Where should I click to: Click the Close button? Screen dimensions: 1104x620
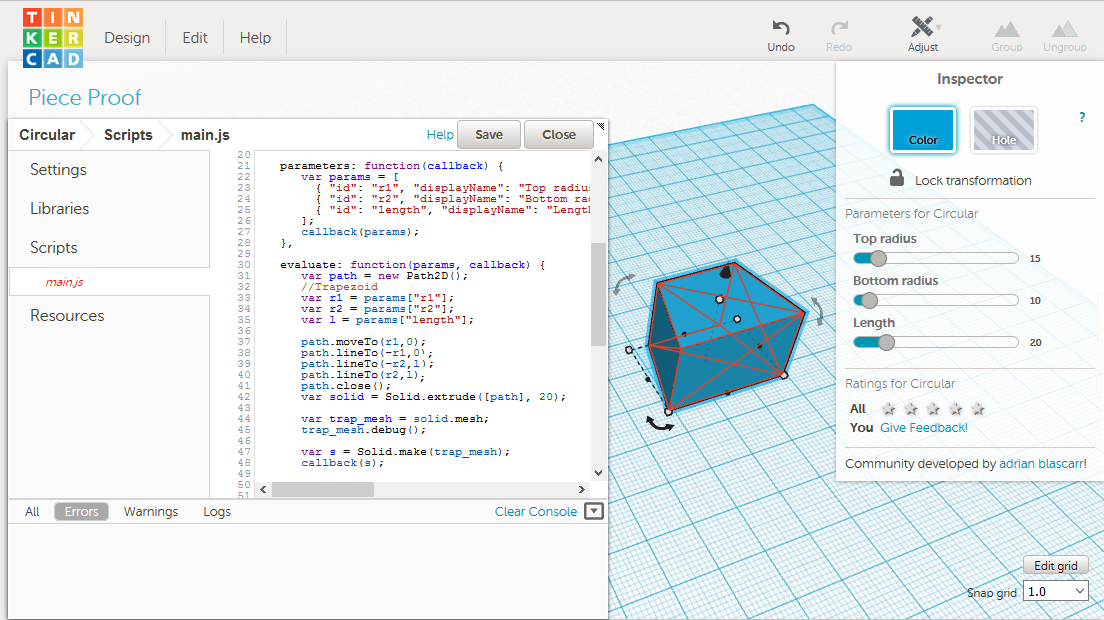[x=559, y=134]
